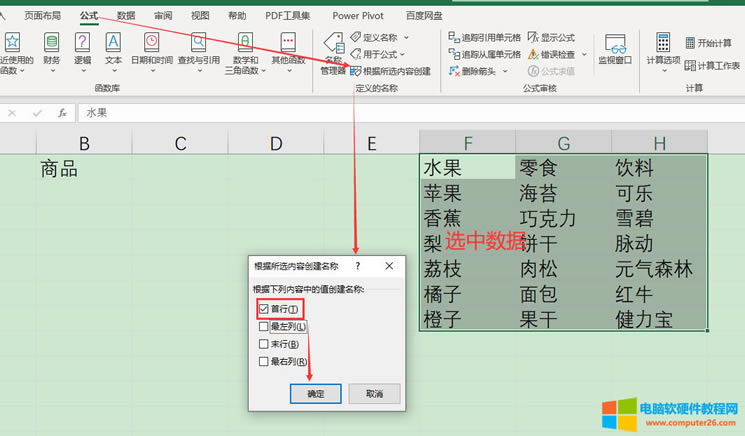Image resolution: width=745 pixels, height=436 pixels.
Task: Open the 财务 (Financial) functions icon
Action: point(51,43)
